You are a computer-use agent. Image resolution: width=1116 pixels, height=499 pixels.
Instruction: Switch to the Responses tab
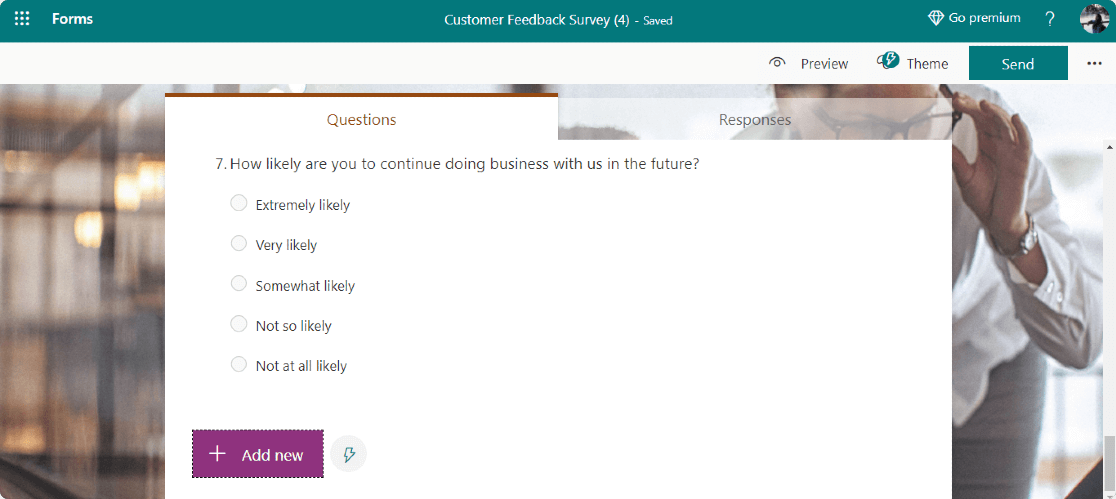[x=754, y=120]
